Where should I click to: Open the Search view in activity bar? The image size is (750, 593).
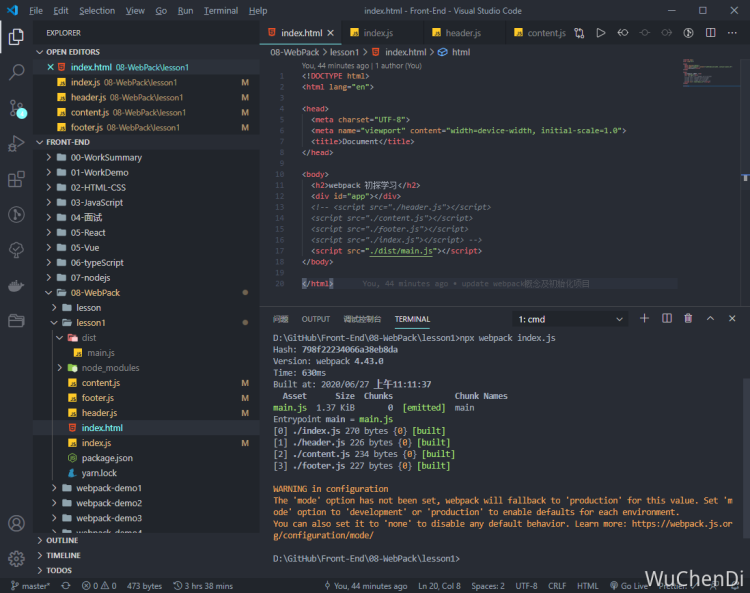tap(16, 72)
